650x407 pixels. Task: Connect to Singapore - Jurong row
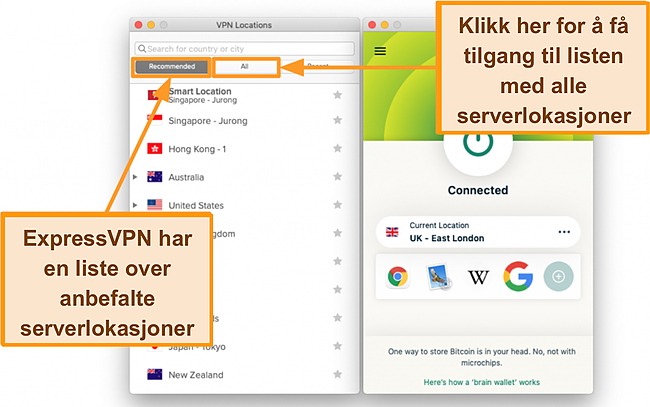pos(245,121)
